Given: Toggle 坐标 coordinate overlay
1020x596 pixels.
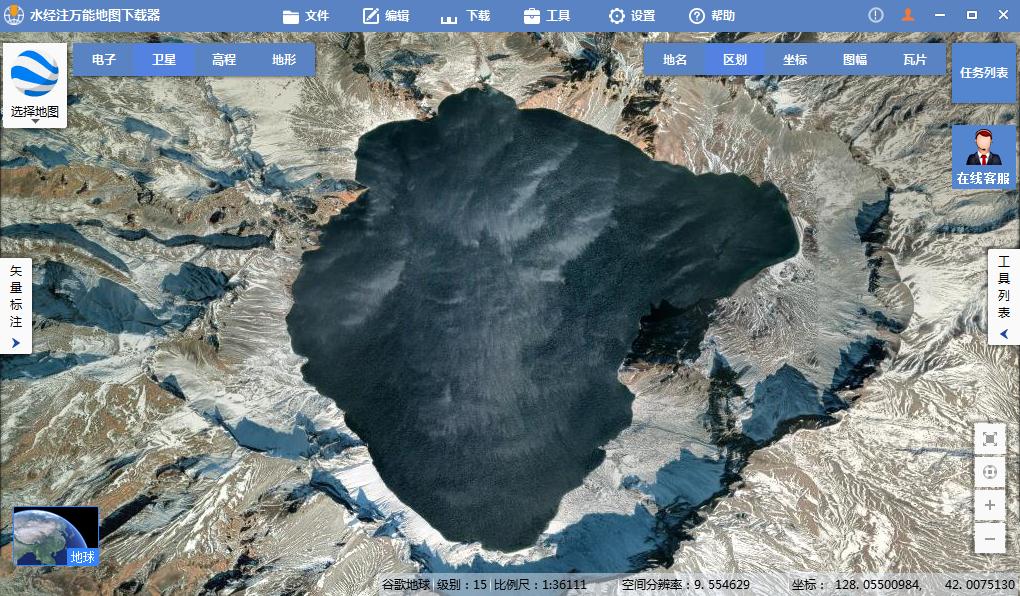Looking at the screenshot, I should click(x=795, y=59).
